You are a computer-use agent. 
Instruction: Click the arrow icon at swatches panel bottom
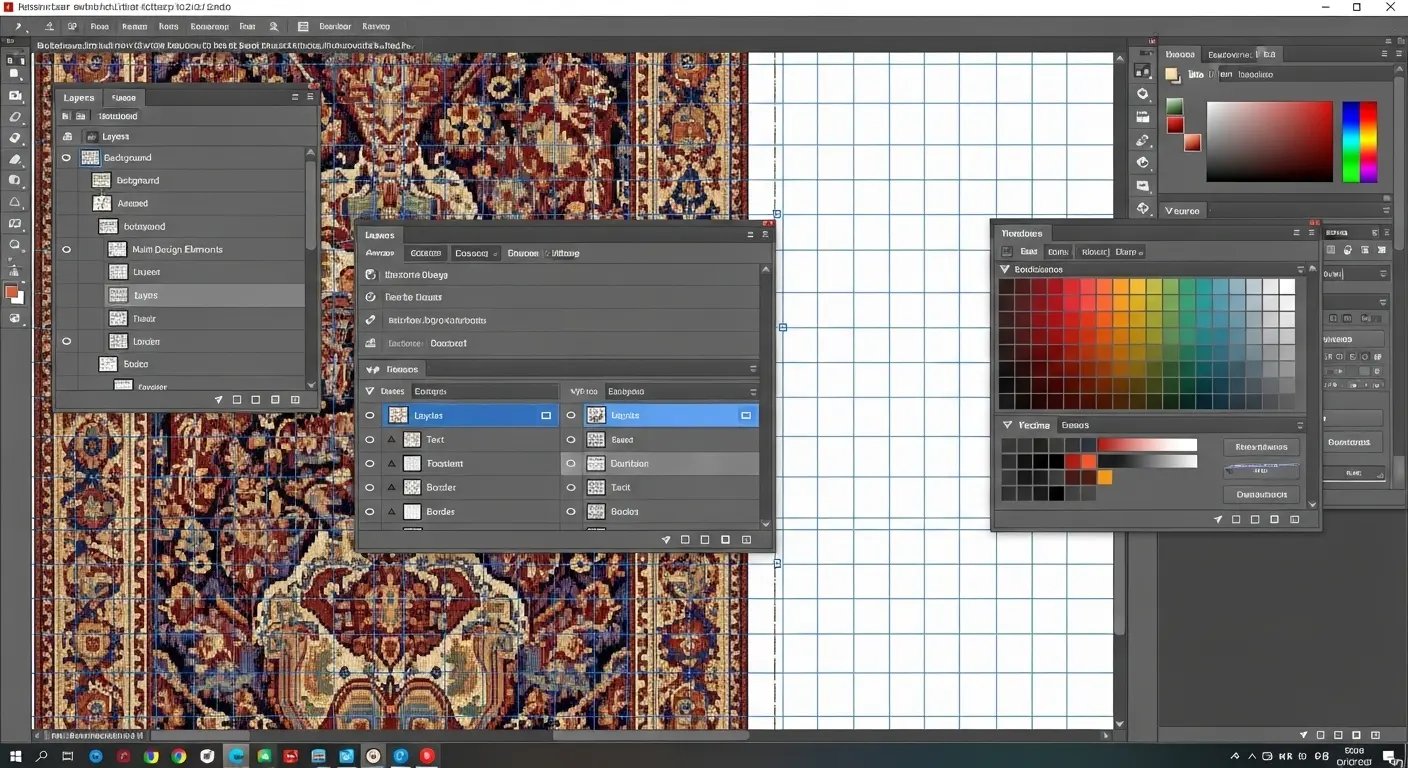(x=1218, y=520)
